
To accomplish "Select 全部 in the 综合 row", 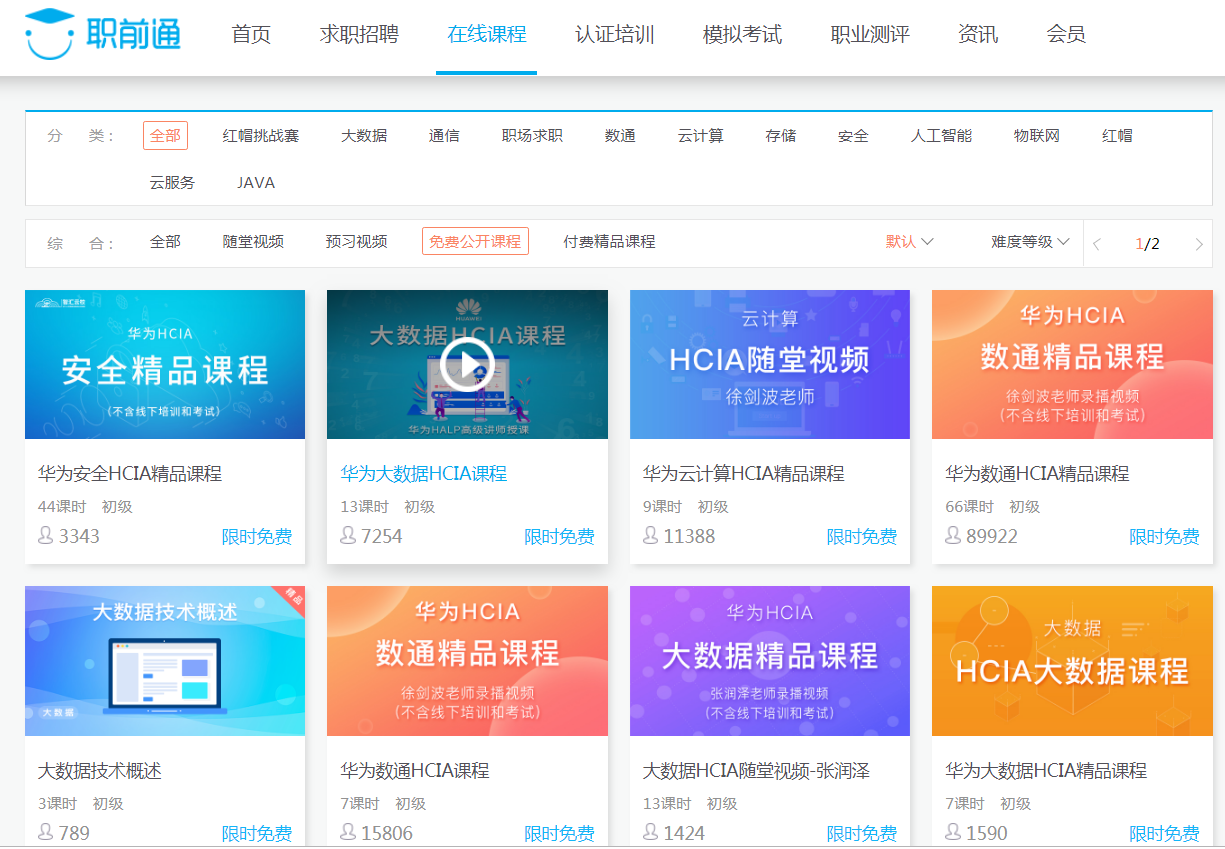I will click(165, 242).
